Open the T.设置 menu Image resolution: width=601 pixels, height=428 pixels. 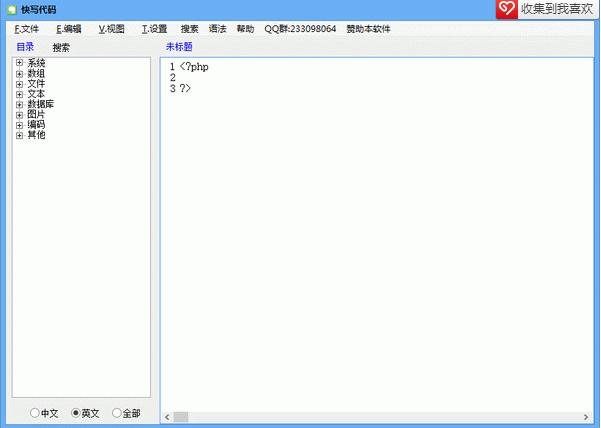(x=154, y=29)
